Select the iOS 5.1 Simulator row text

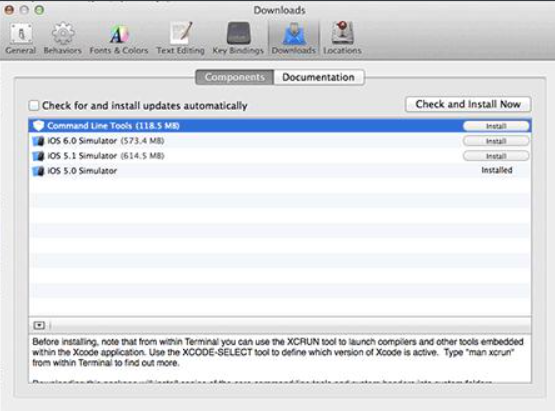[x=106, y=156]
